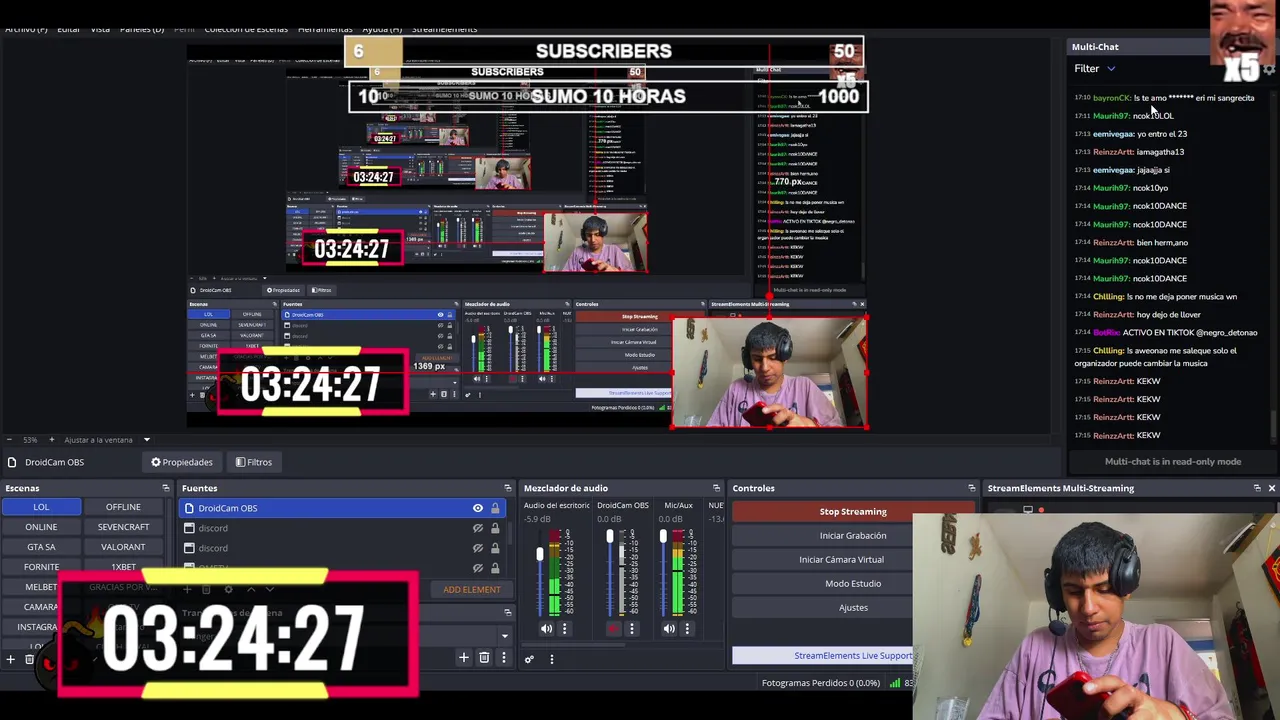
Task: Zoom in the preview with plus icon
Action: click(51, 440)
